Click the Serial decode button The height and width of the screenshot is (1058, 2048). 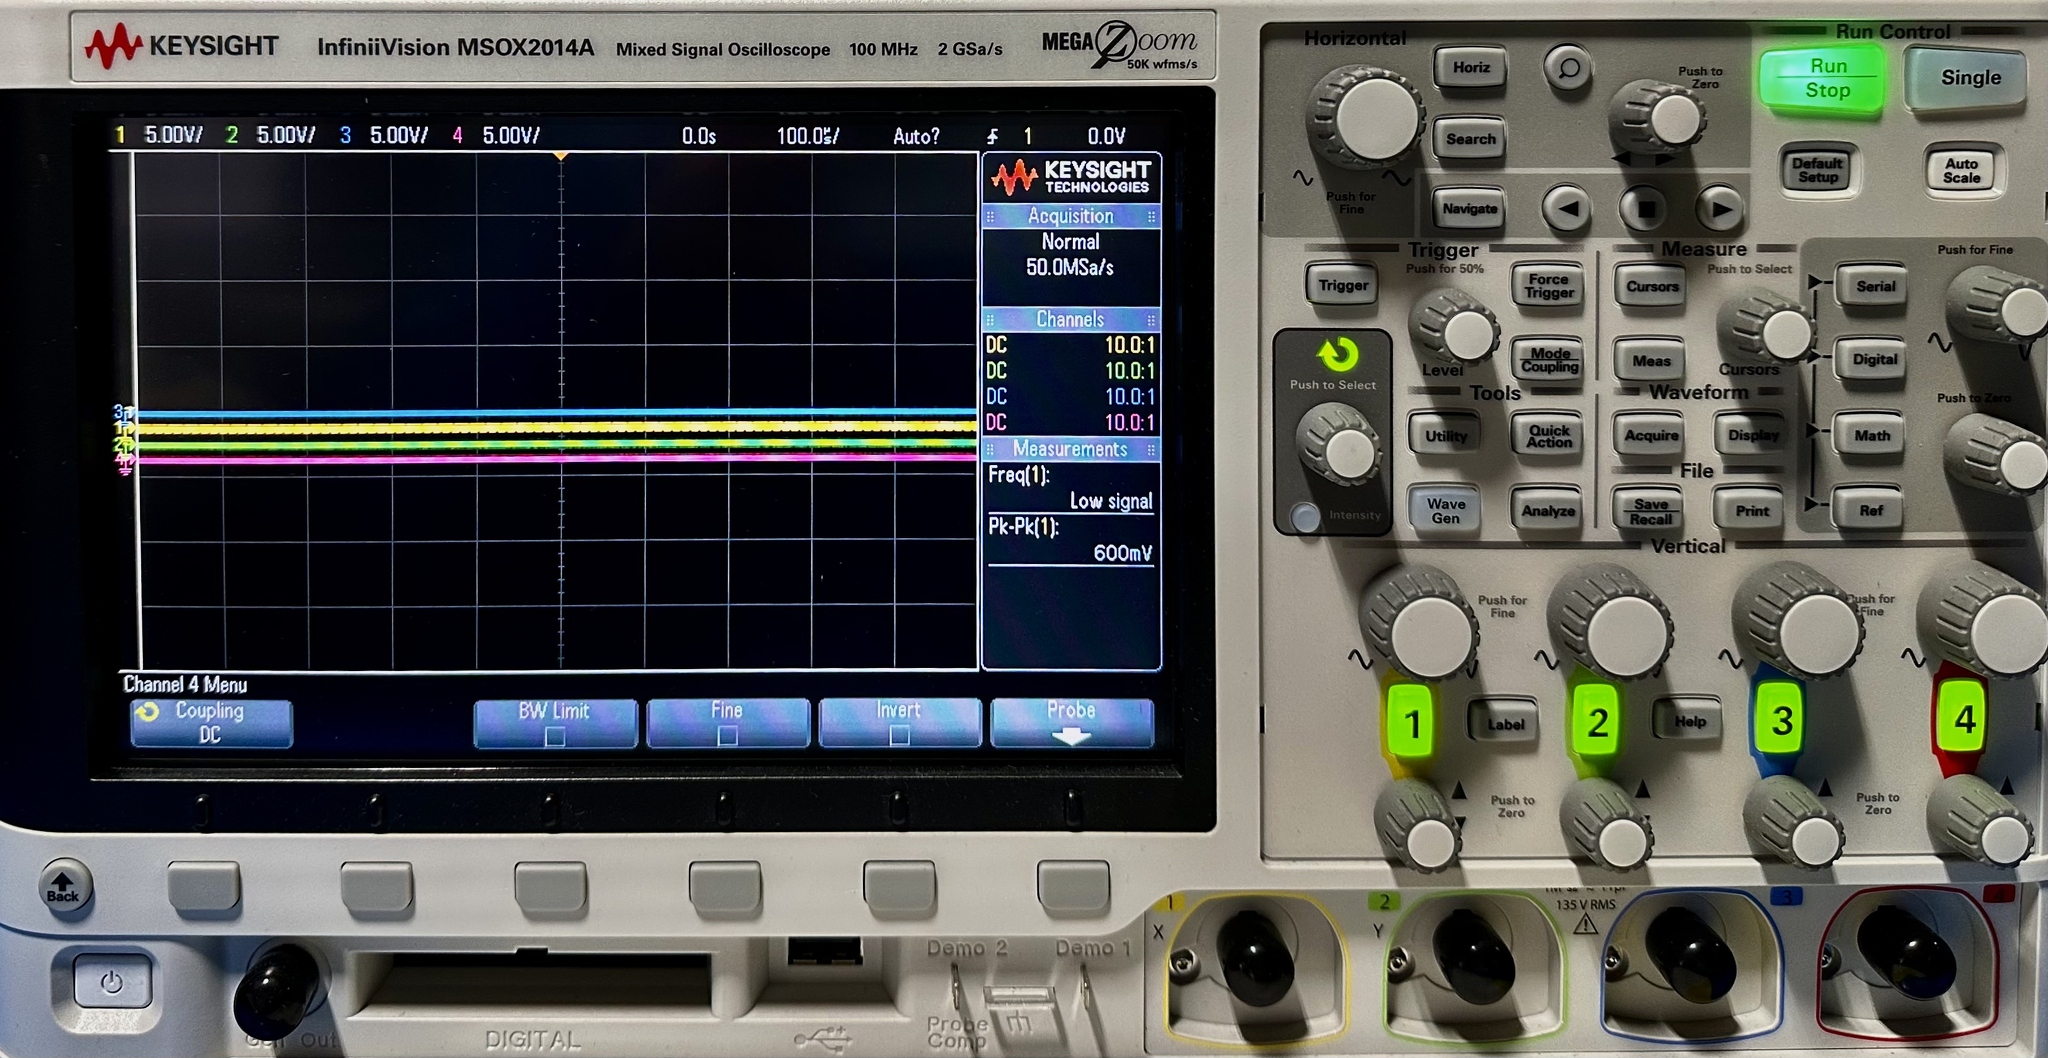(x=1874, y=286)
